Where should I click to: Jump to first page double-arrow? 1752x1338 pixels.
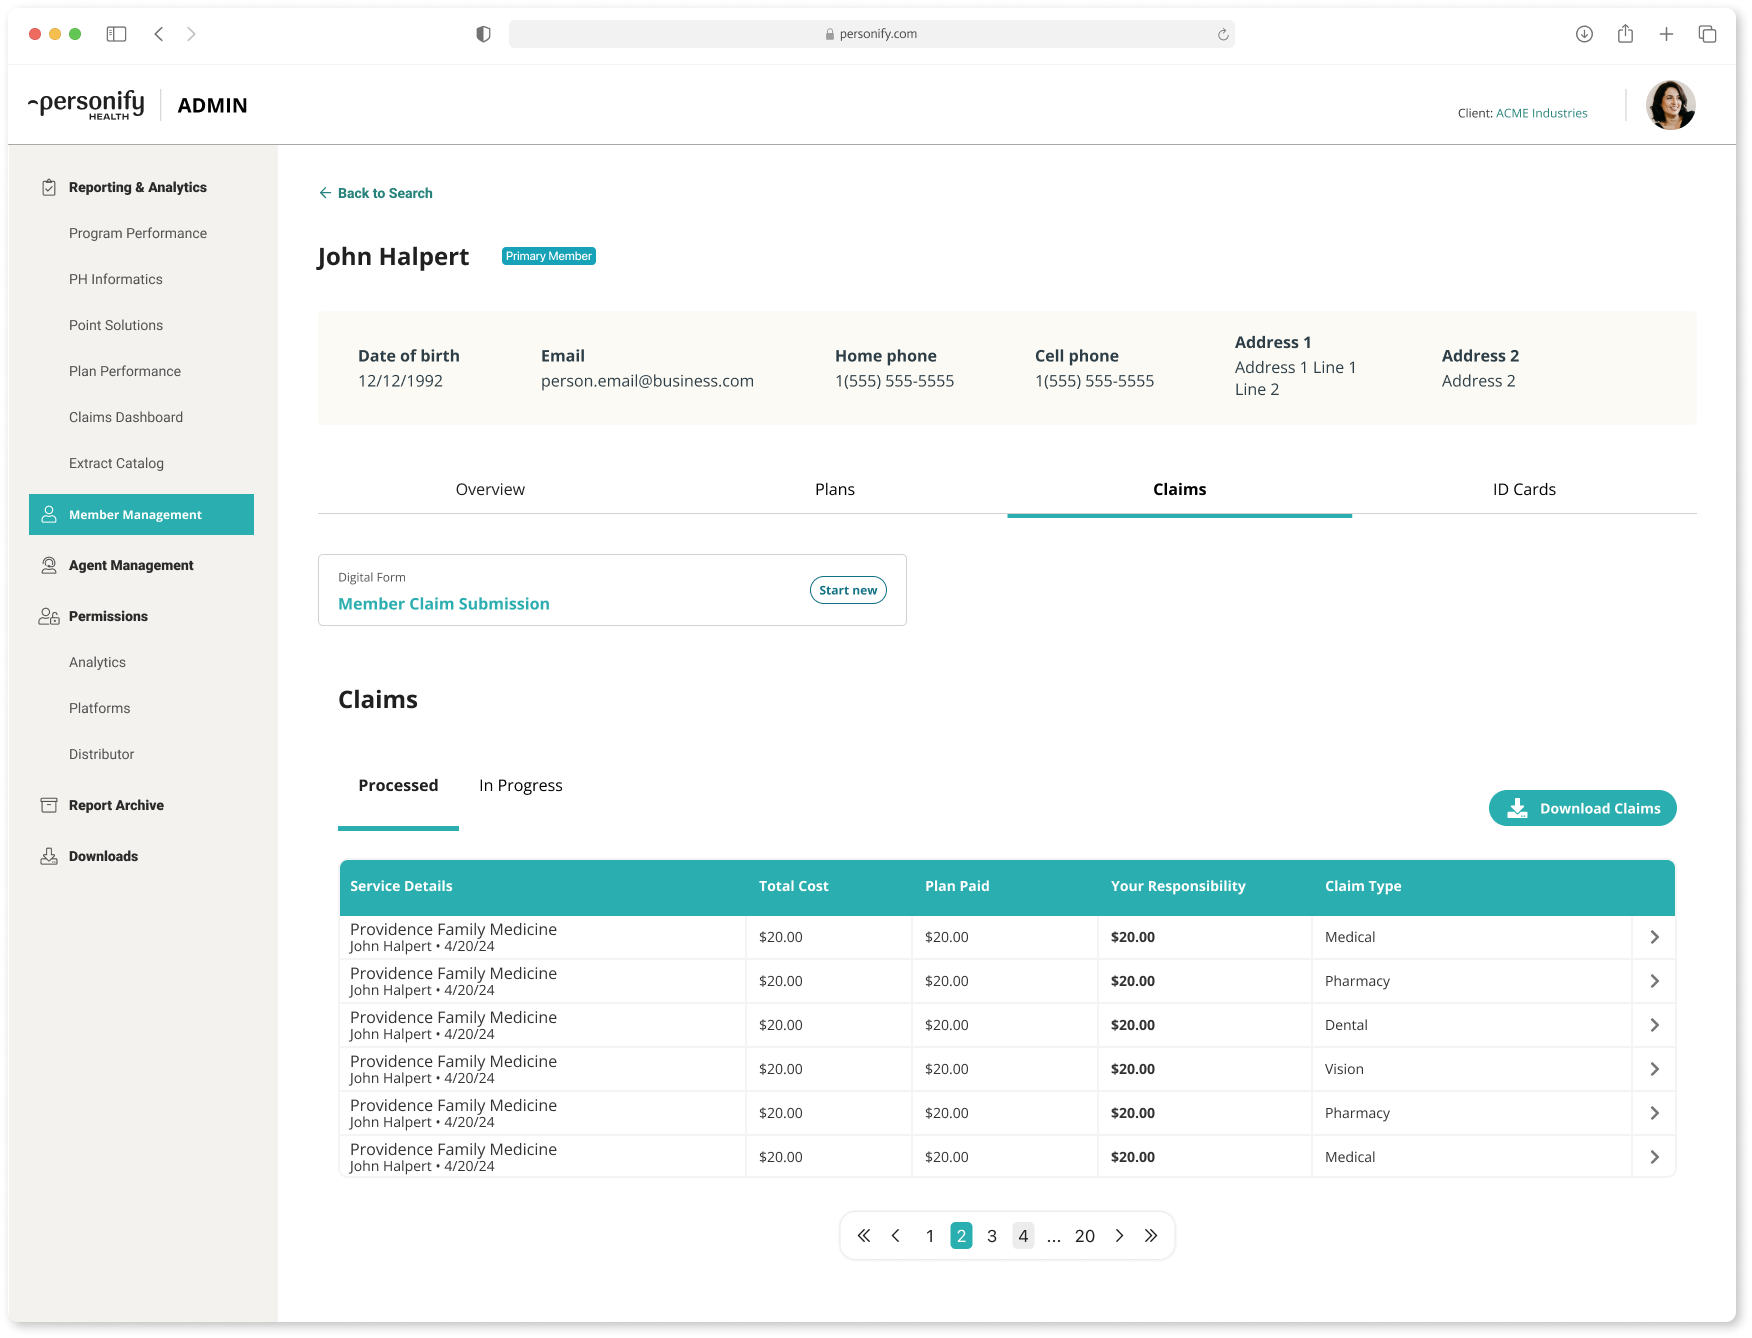tap(864, 1236)
